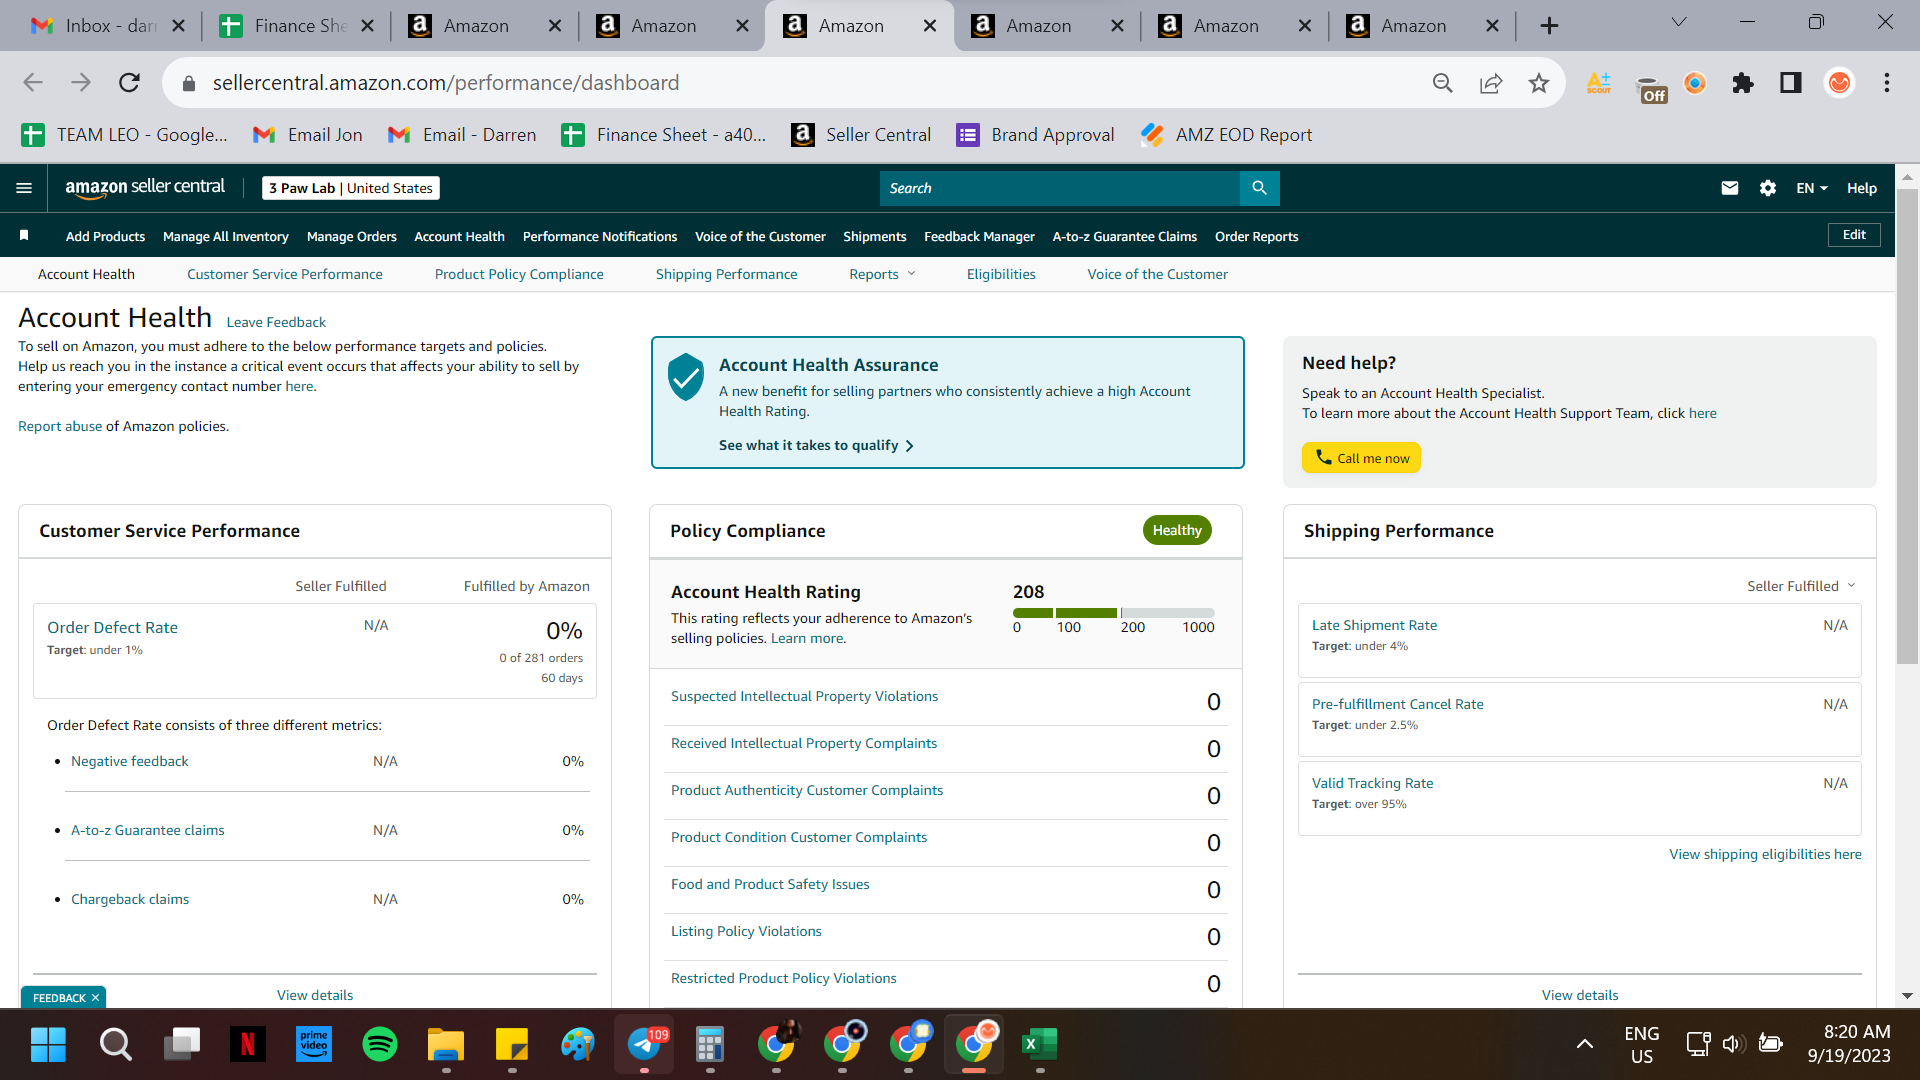Close the FEEDBACK tab with X

pos(96,998)
